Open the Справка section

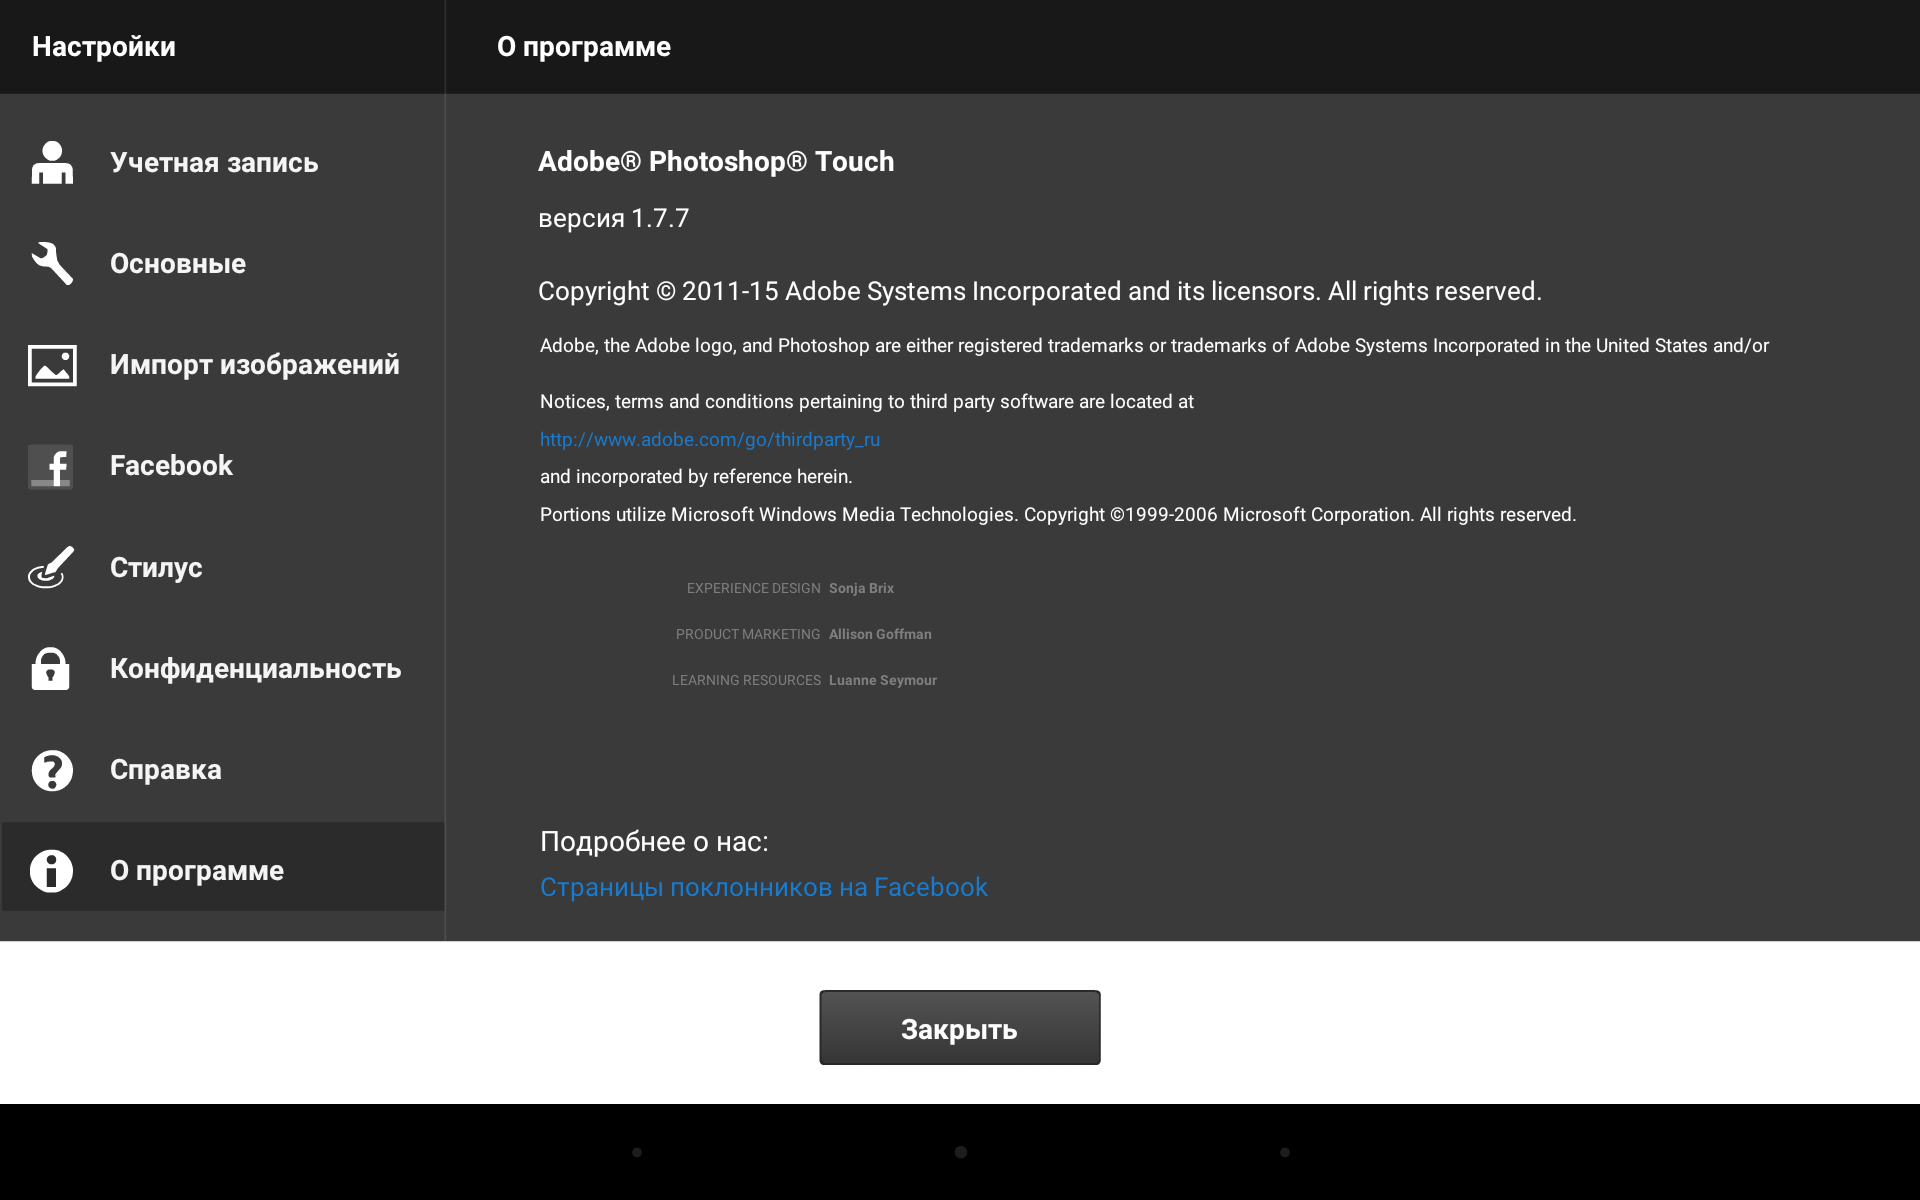click(x=222, y=770)
